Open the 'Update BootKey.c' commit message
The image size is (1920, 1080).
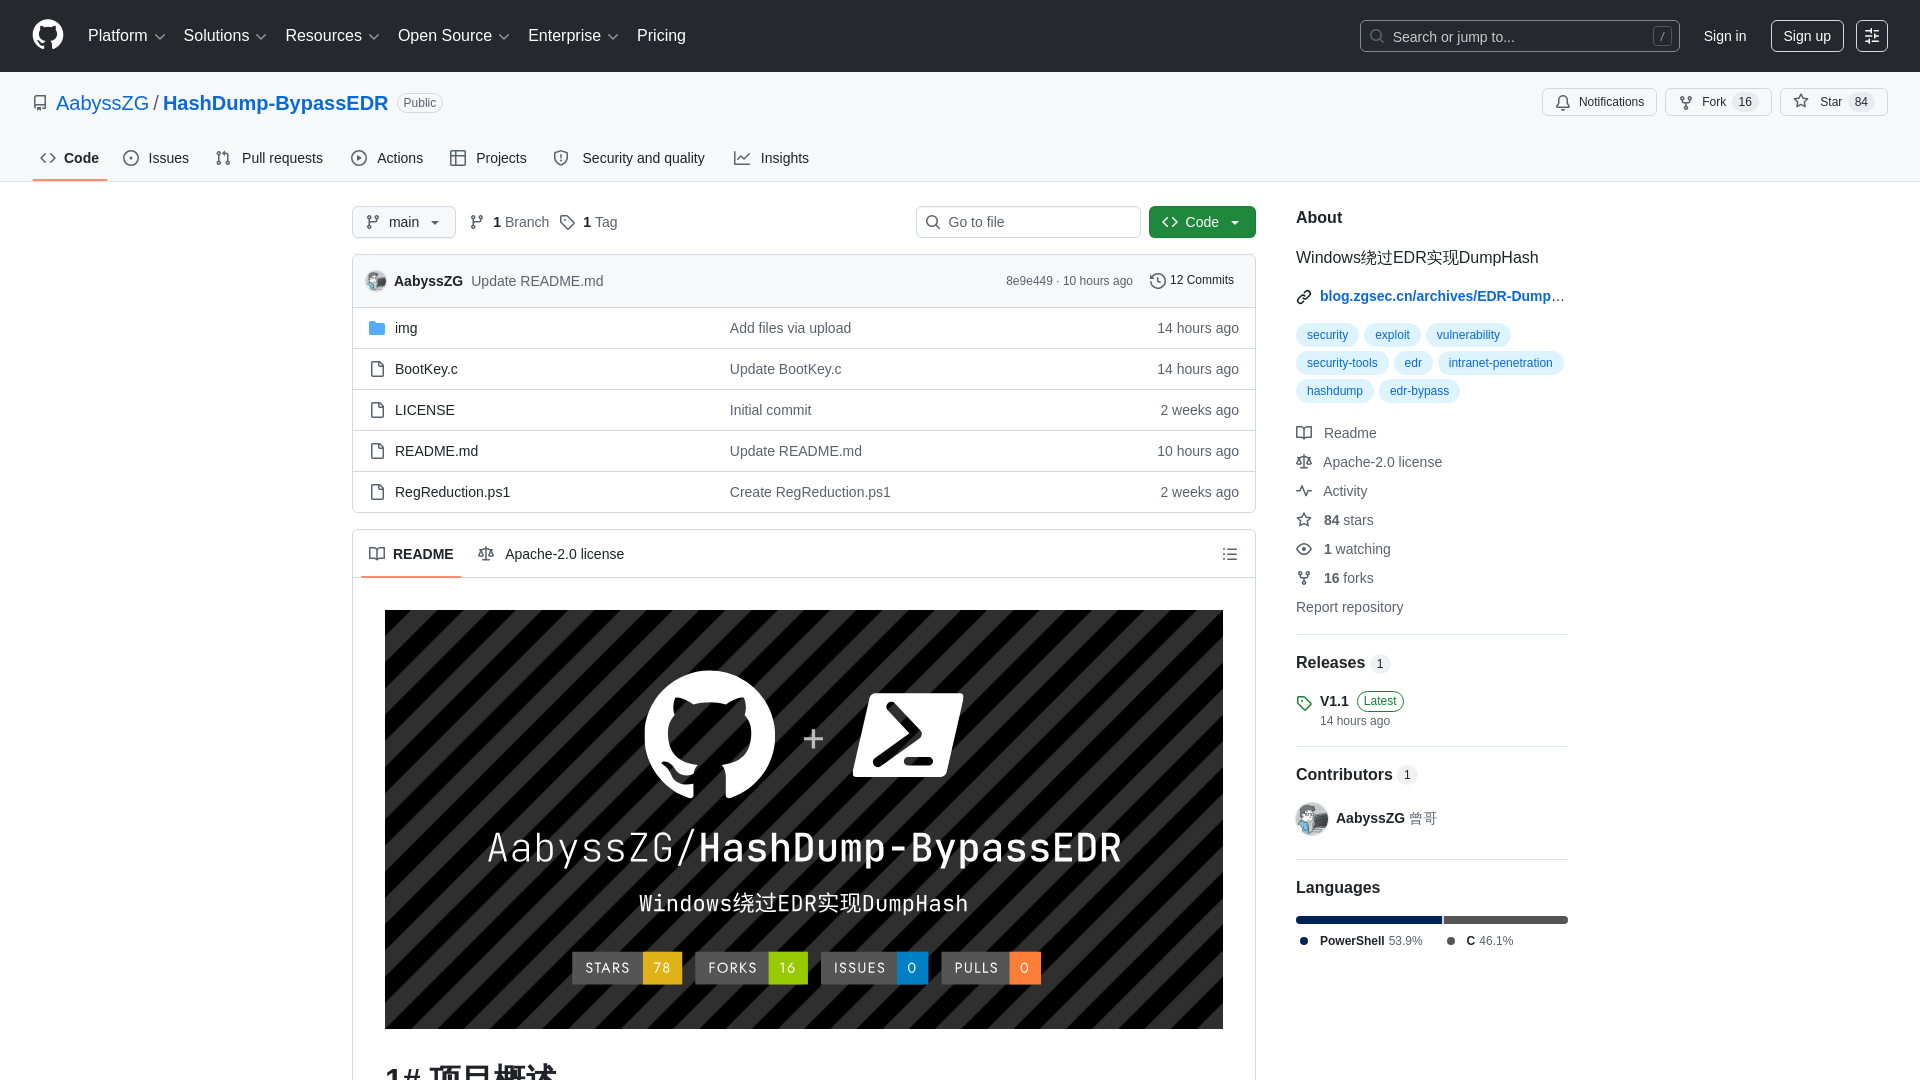click(785, 369)
